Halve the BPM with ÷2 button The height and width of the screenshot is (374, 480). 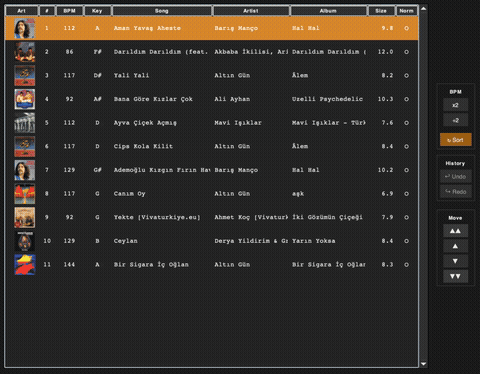[x=455, y=120]
